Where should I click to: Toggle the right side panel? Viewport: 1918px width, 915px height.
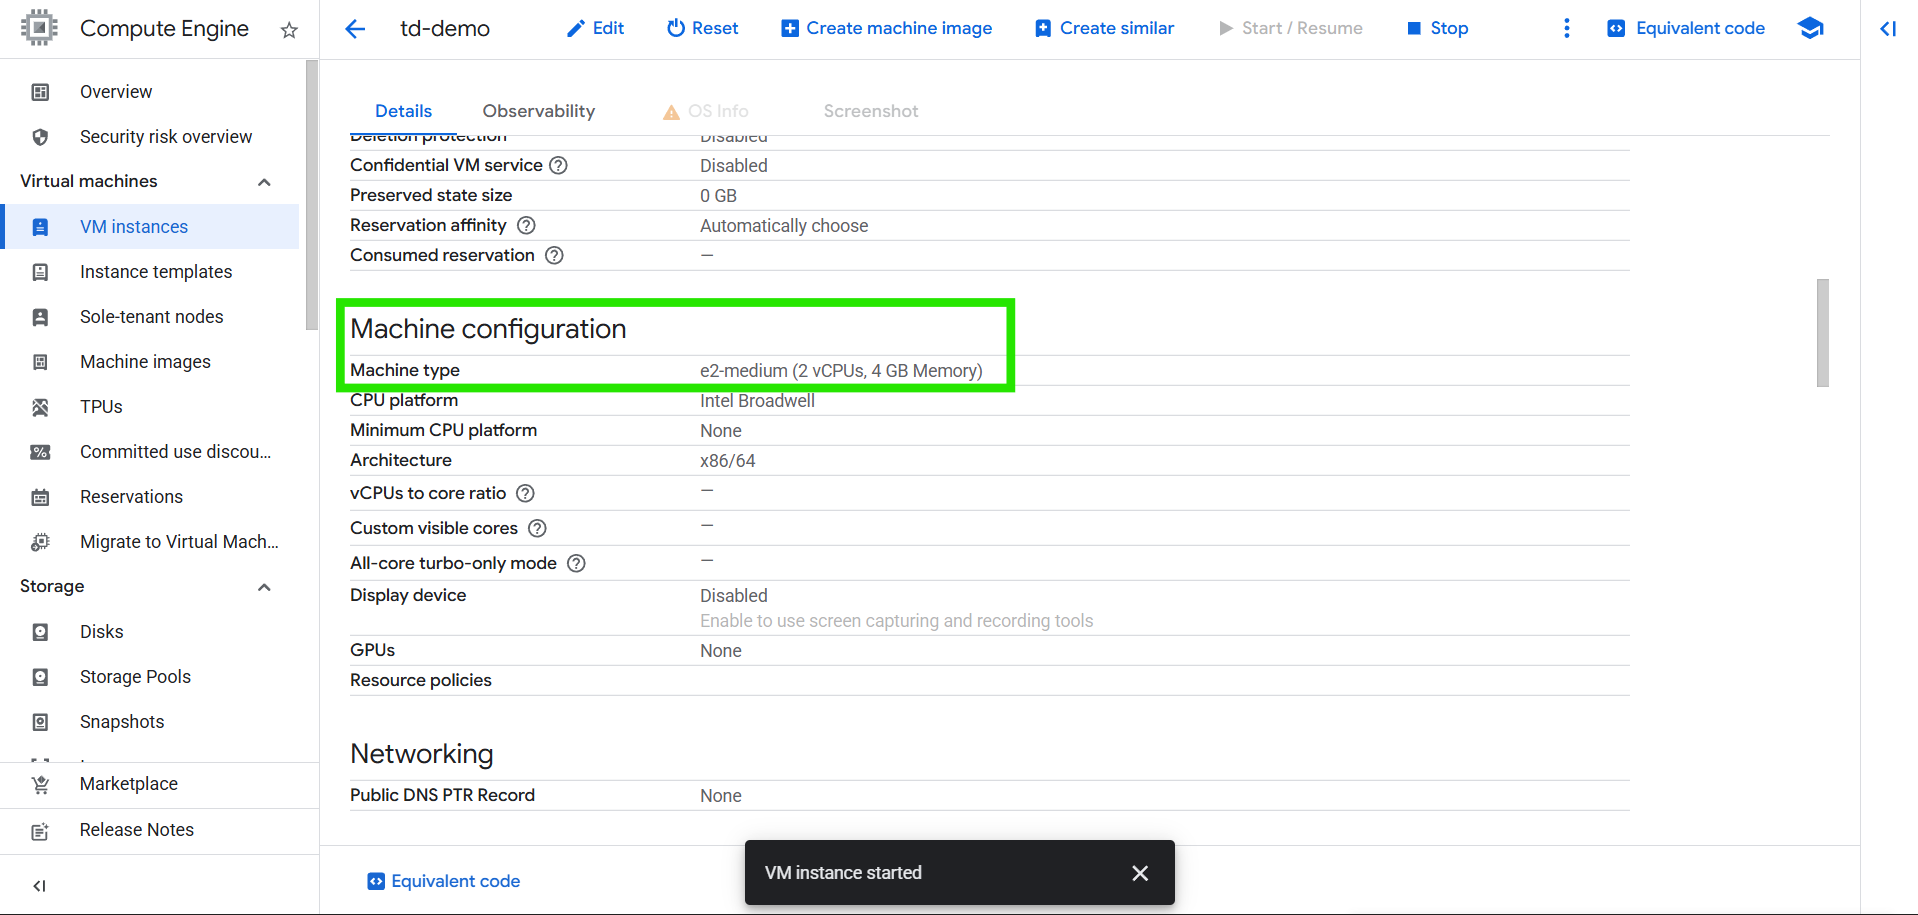click(x=1888, y=29)
